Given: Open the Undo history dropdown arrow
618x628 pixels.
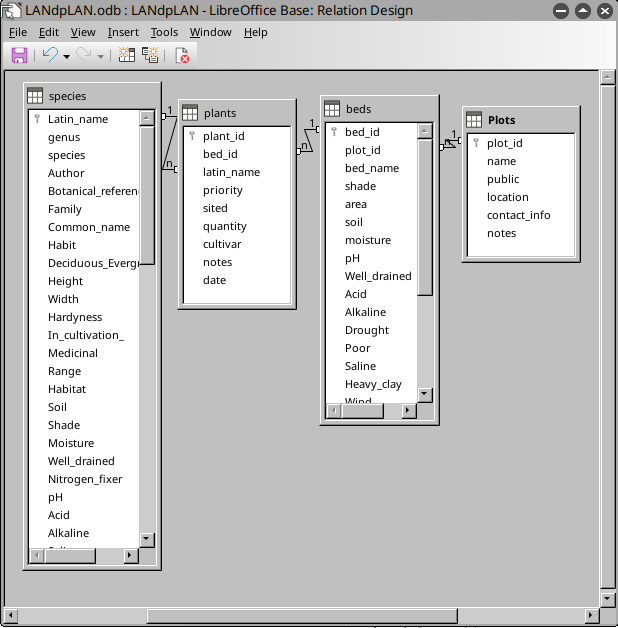Looking at the screenshot, I should (66, 56).
